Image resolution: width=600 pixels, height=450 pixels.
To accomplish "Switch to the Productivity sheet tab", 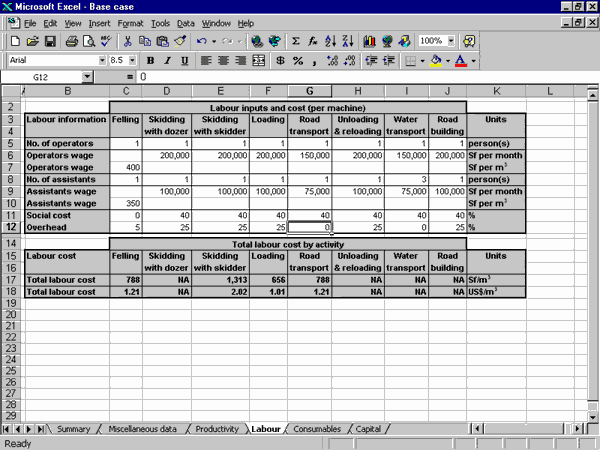I will [216, 429].
